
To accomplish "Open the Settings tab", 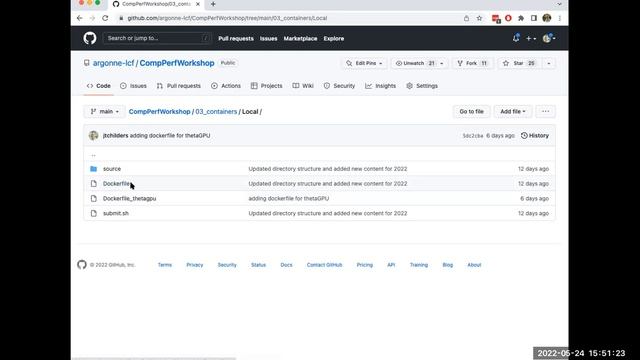I will (422, 86).
